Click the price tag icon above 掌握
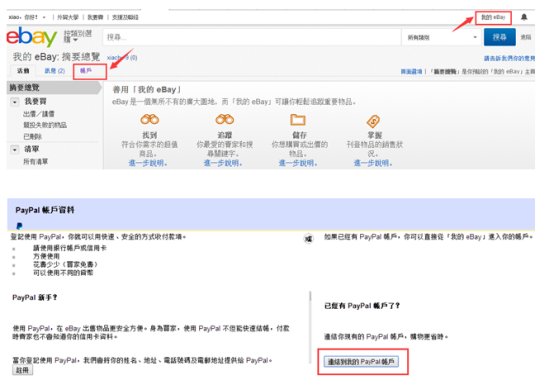Image resolution: width=554 pixels, height=385 pixels. point(373,122)
